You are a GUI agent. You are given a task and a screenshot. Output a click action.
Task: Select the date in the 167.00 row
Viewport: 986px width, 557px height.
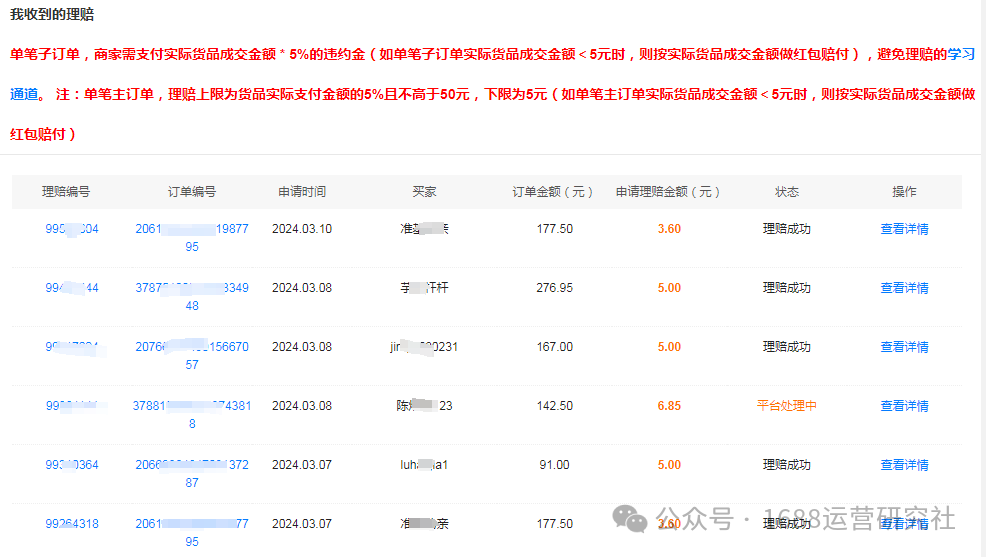click(302, 347)
